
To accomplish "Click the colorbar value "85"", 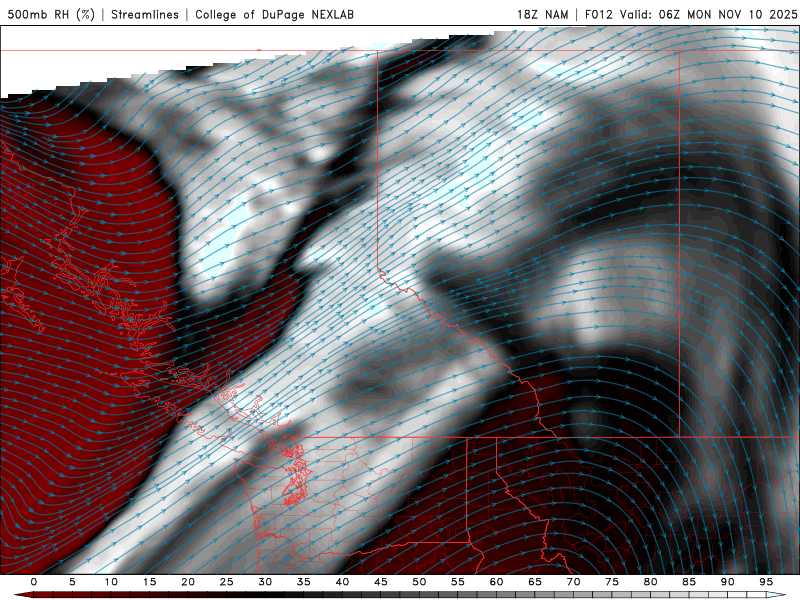I will (x=689, y=582).
